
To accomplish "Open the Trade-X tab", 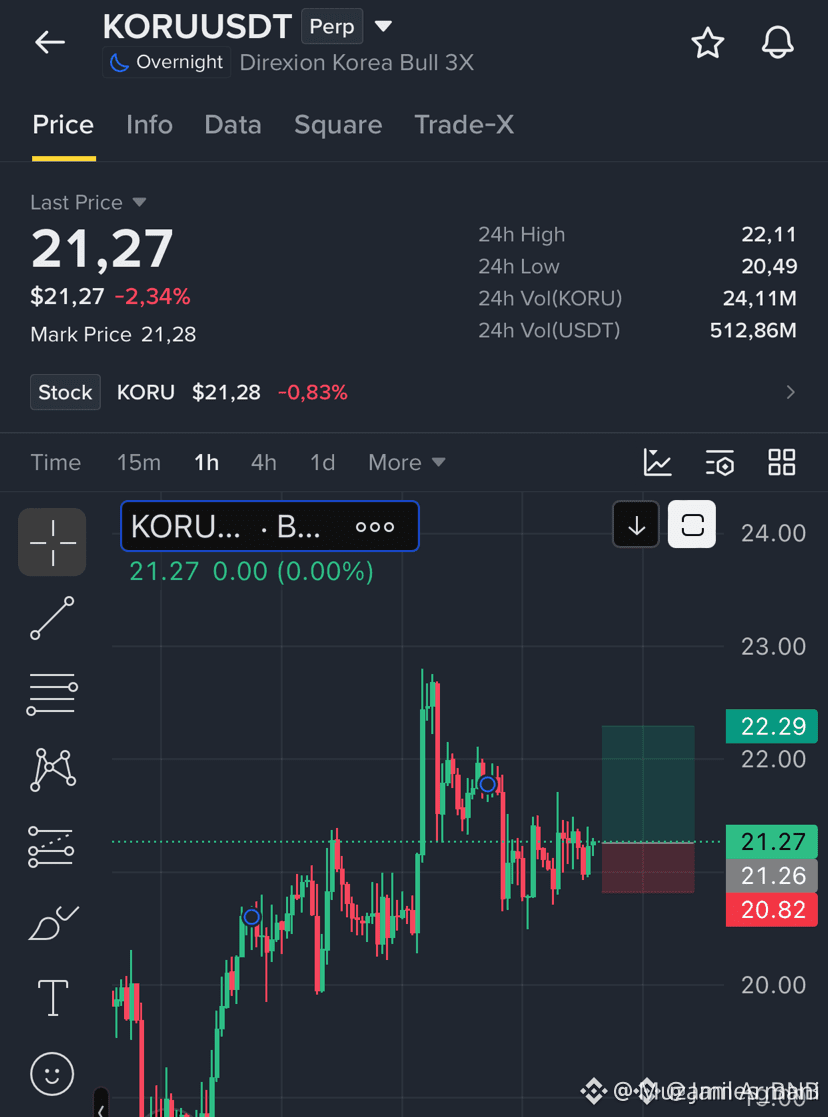I will [x=464, y=125].
